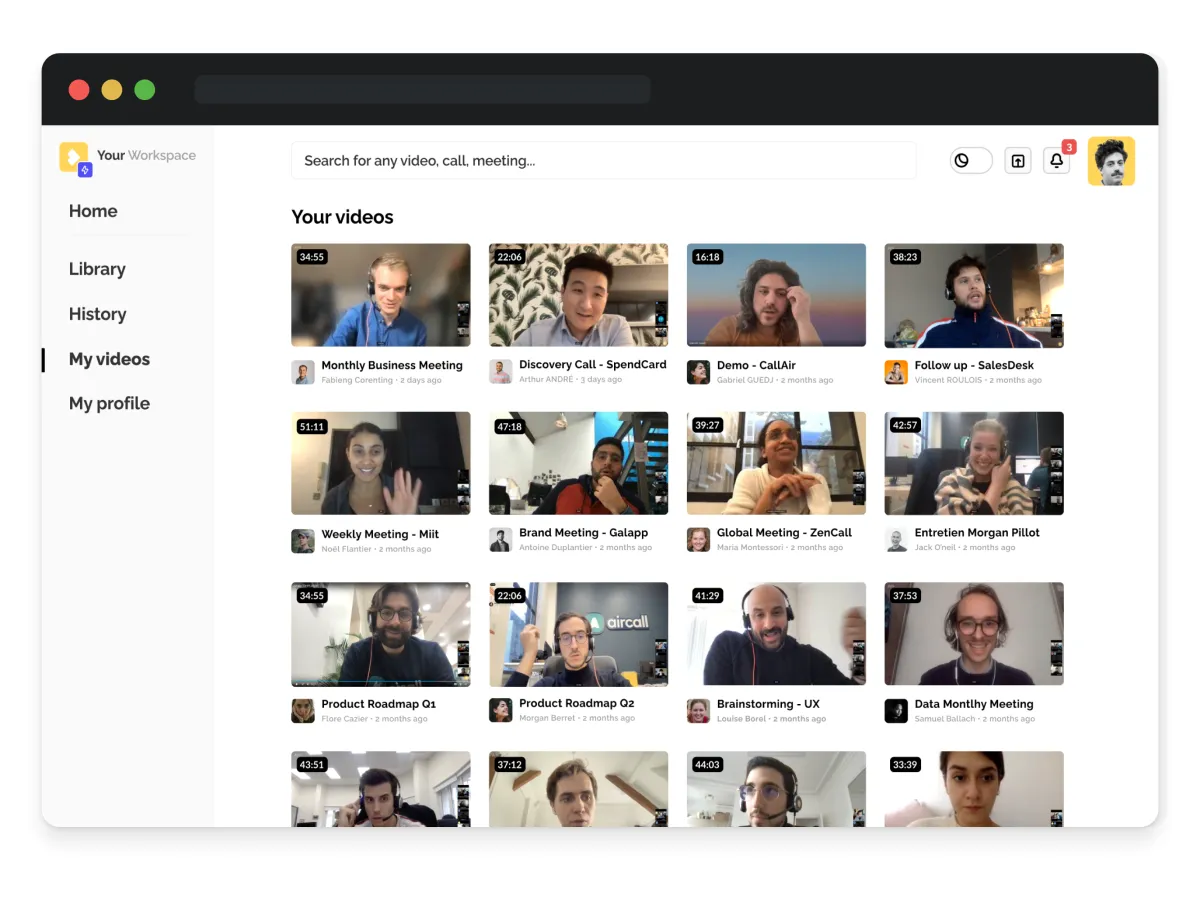Focus the video search field
The height and width of the screenshot is (900, 1200).
click(603, 161)
